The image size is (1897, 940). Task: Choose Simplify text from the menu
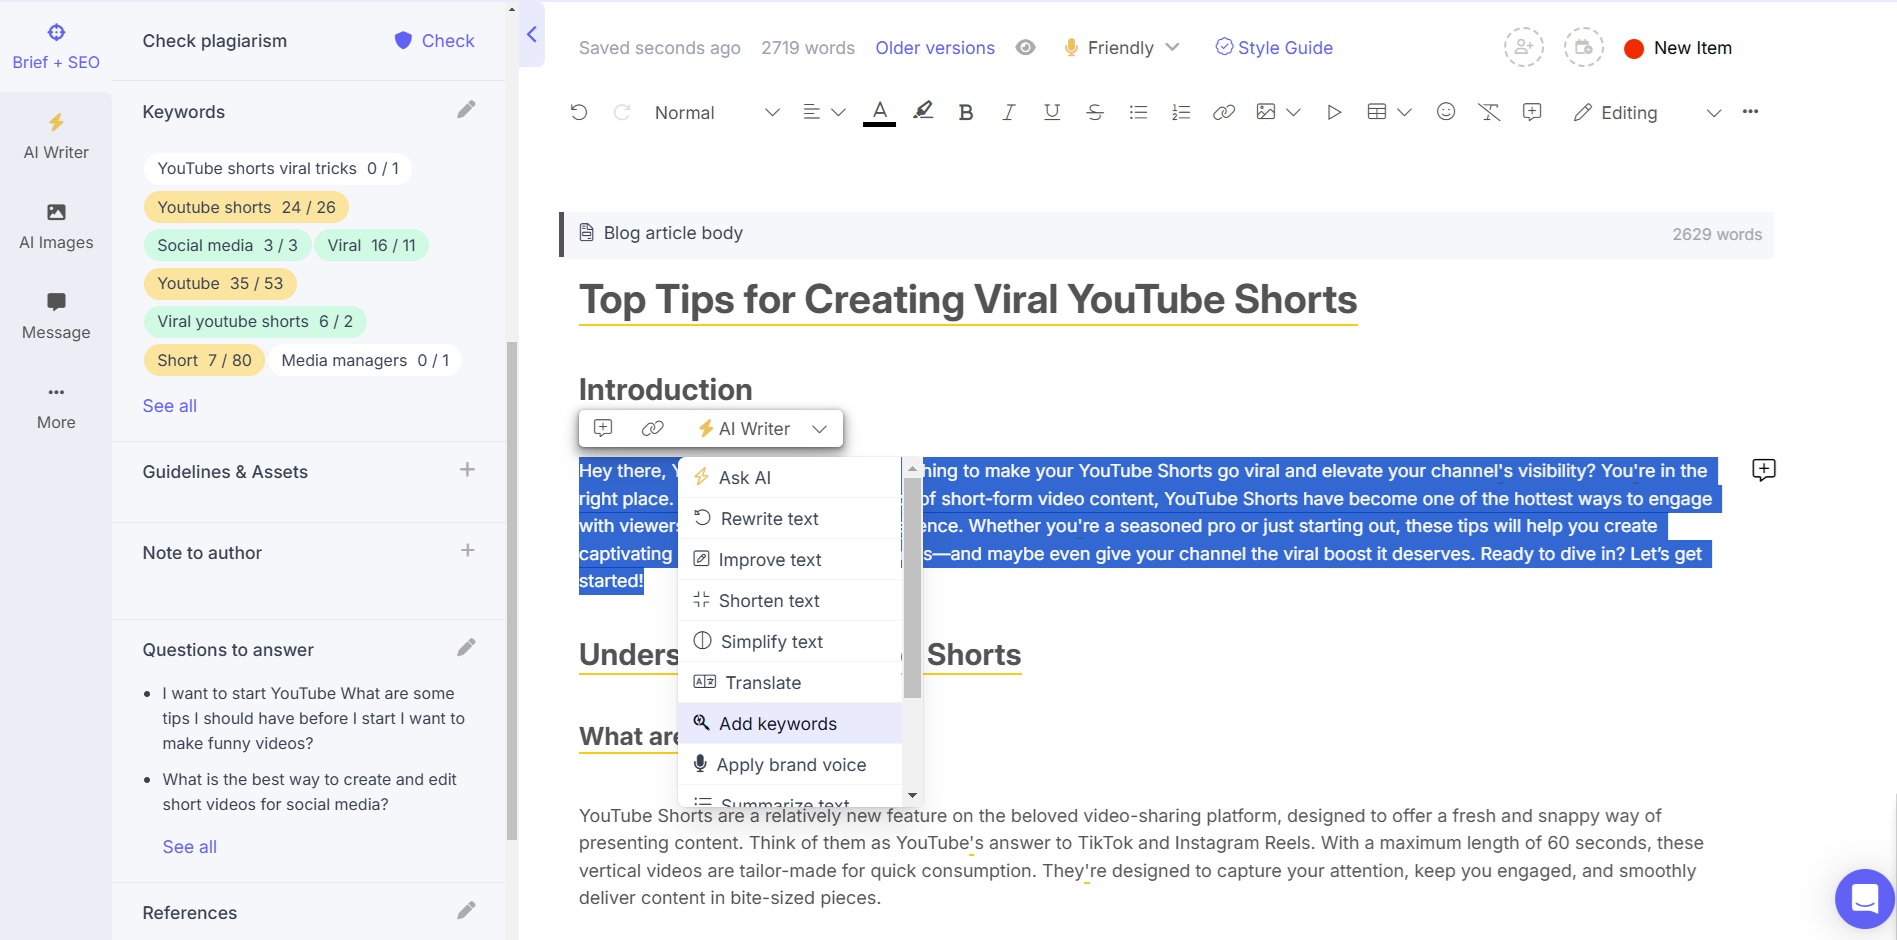[x=790, y=641]
